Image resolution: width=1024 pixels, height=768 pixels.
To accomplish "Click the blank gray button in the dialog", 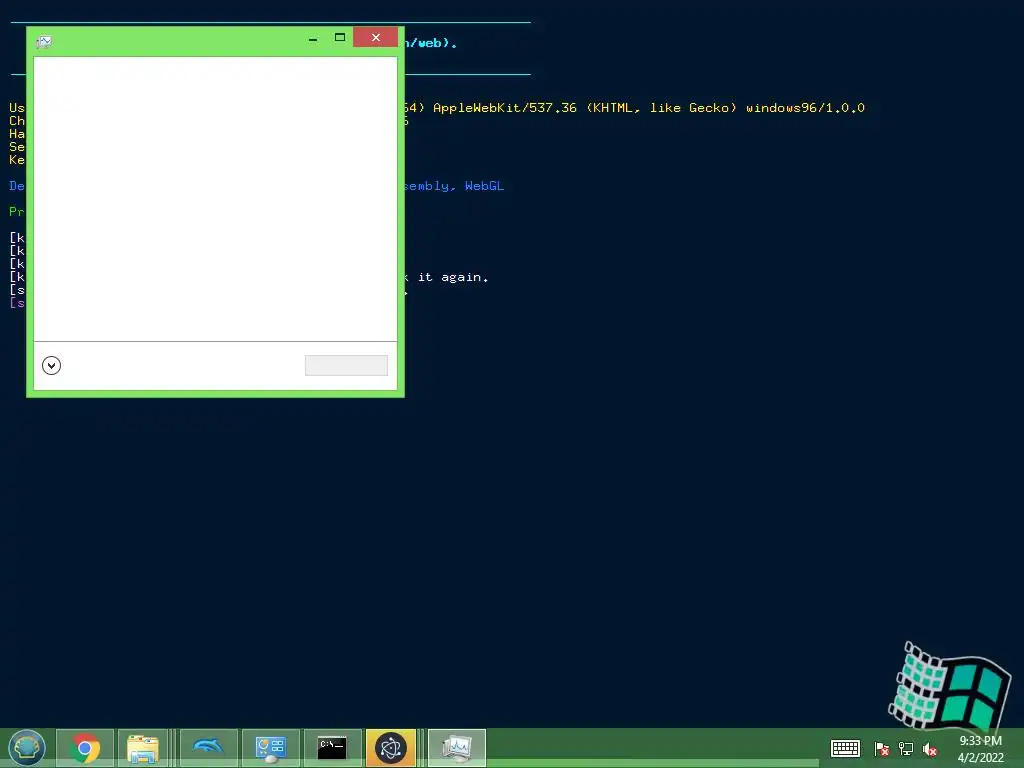I will (346, 365).
